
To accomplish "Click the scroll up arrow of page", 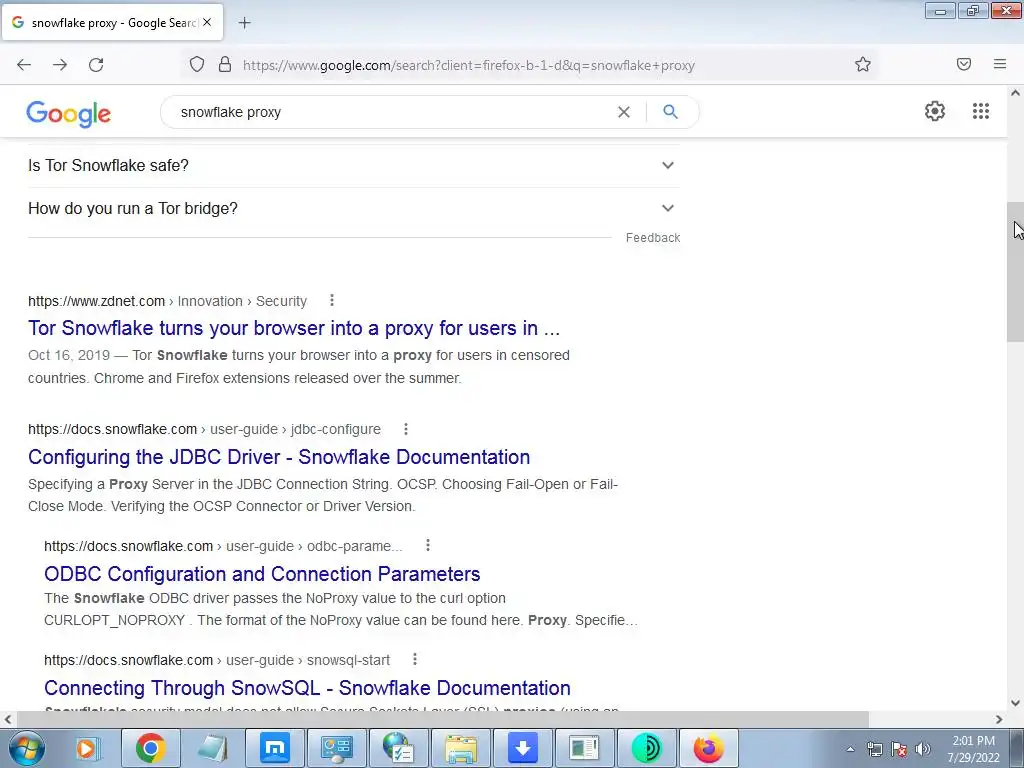I will (x=1016, y=93).
